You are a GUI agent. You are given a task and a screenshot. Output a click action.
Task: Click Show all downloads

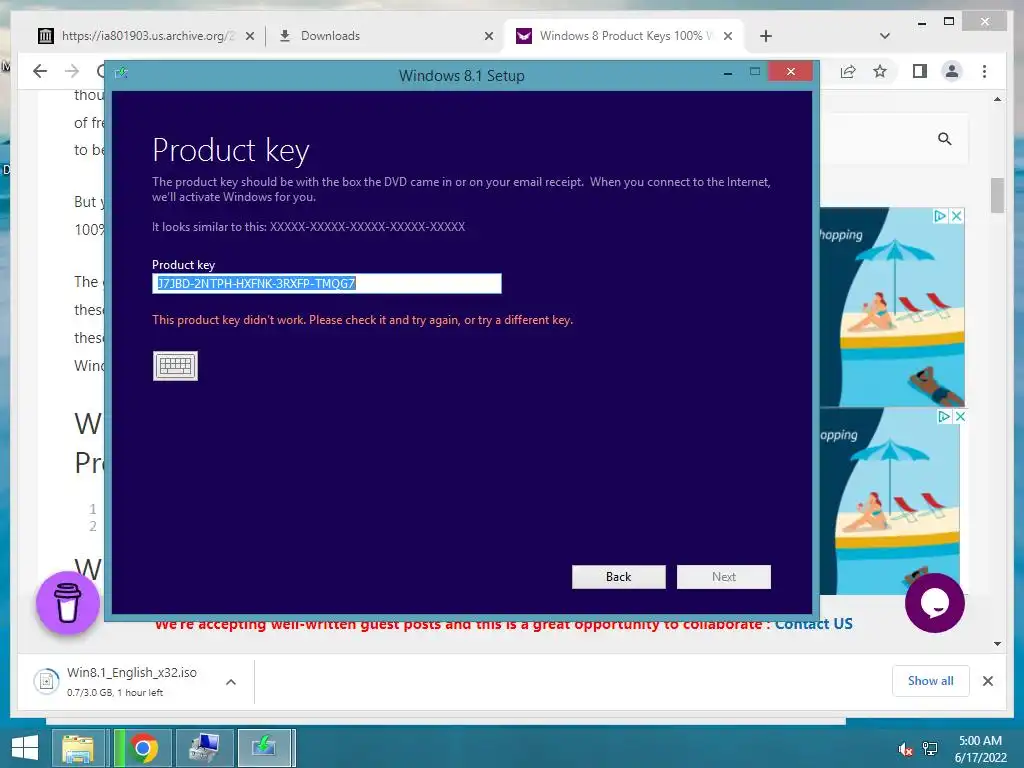(x=930, y=680)
